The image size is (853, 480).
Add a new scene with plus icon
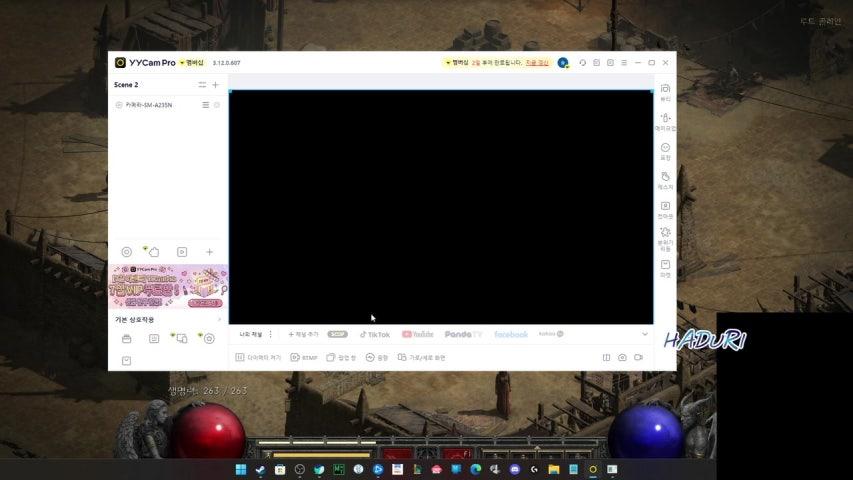(x=215, y=85)
